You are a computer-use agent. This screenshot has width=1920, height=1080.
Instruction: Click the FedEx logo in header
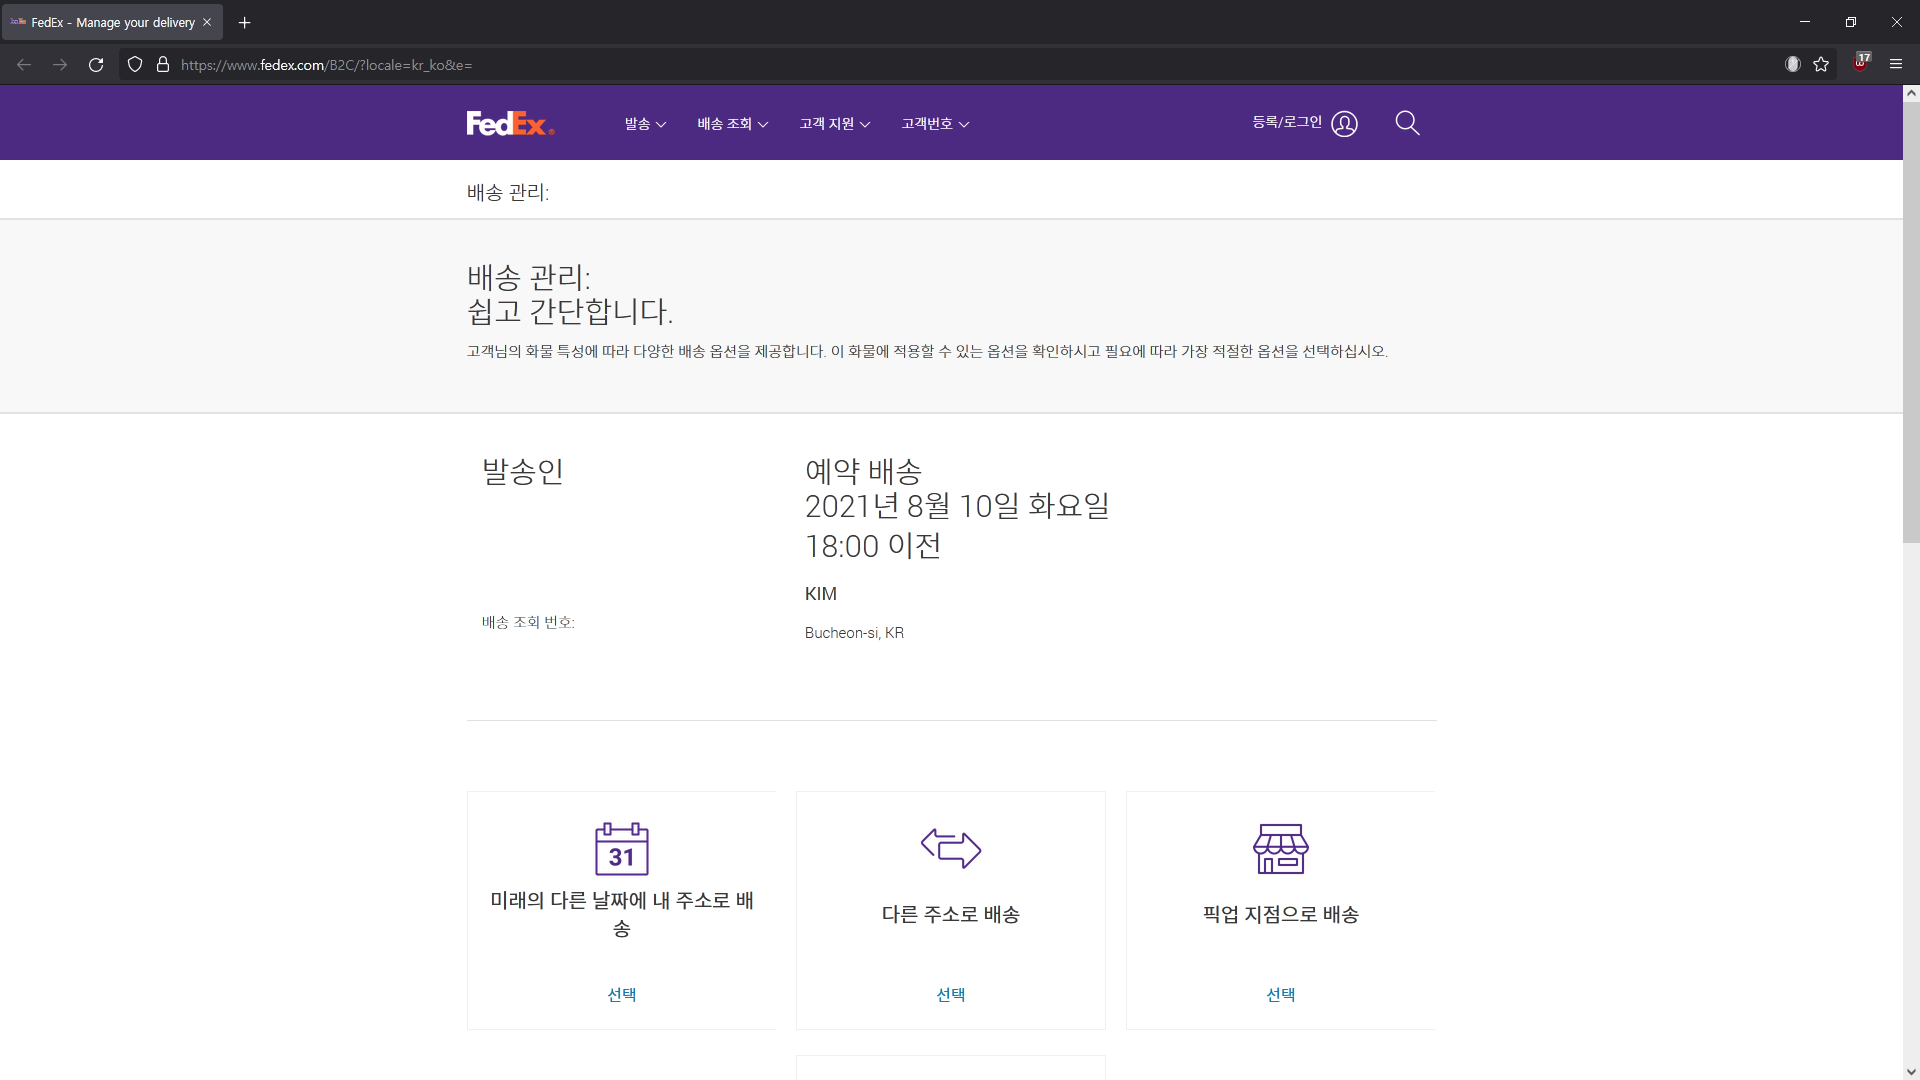click(509, 123)
